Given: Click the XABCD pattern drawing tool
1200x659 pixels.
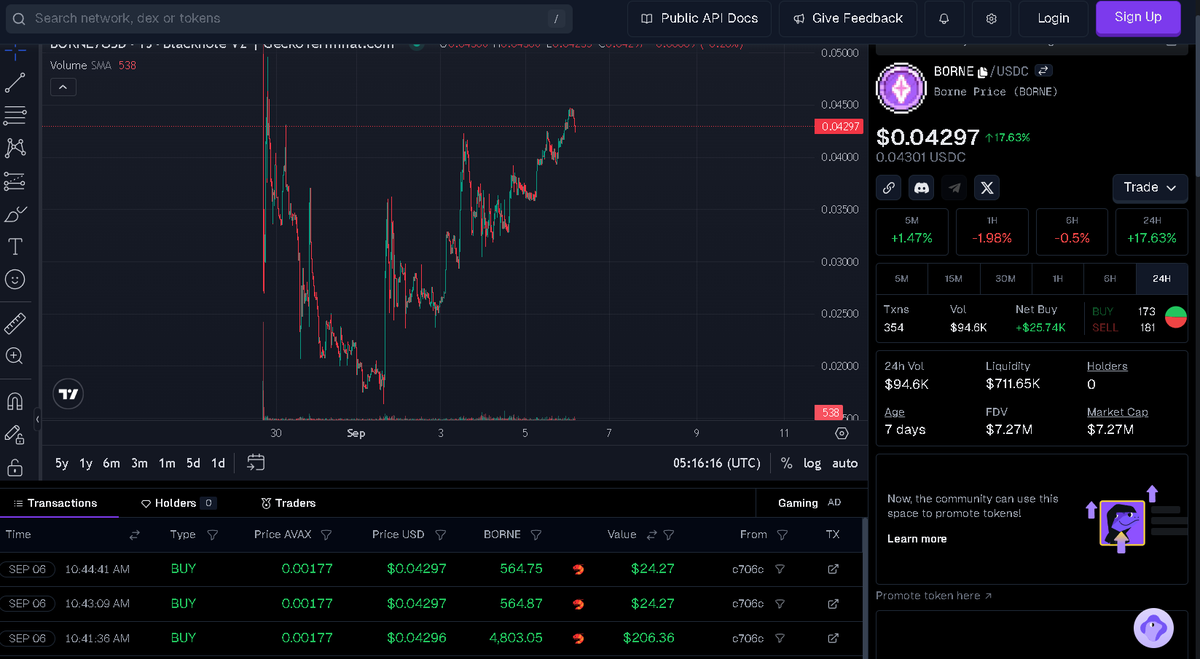Looking at the screenshot, I should click(x=14, y=147).
